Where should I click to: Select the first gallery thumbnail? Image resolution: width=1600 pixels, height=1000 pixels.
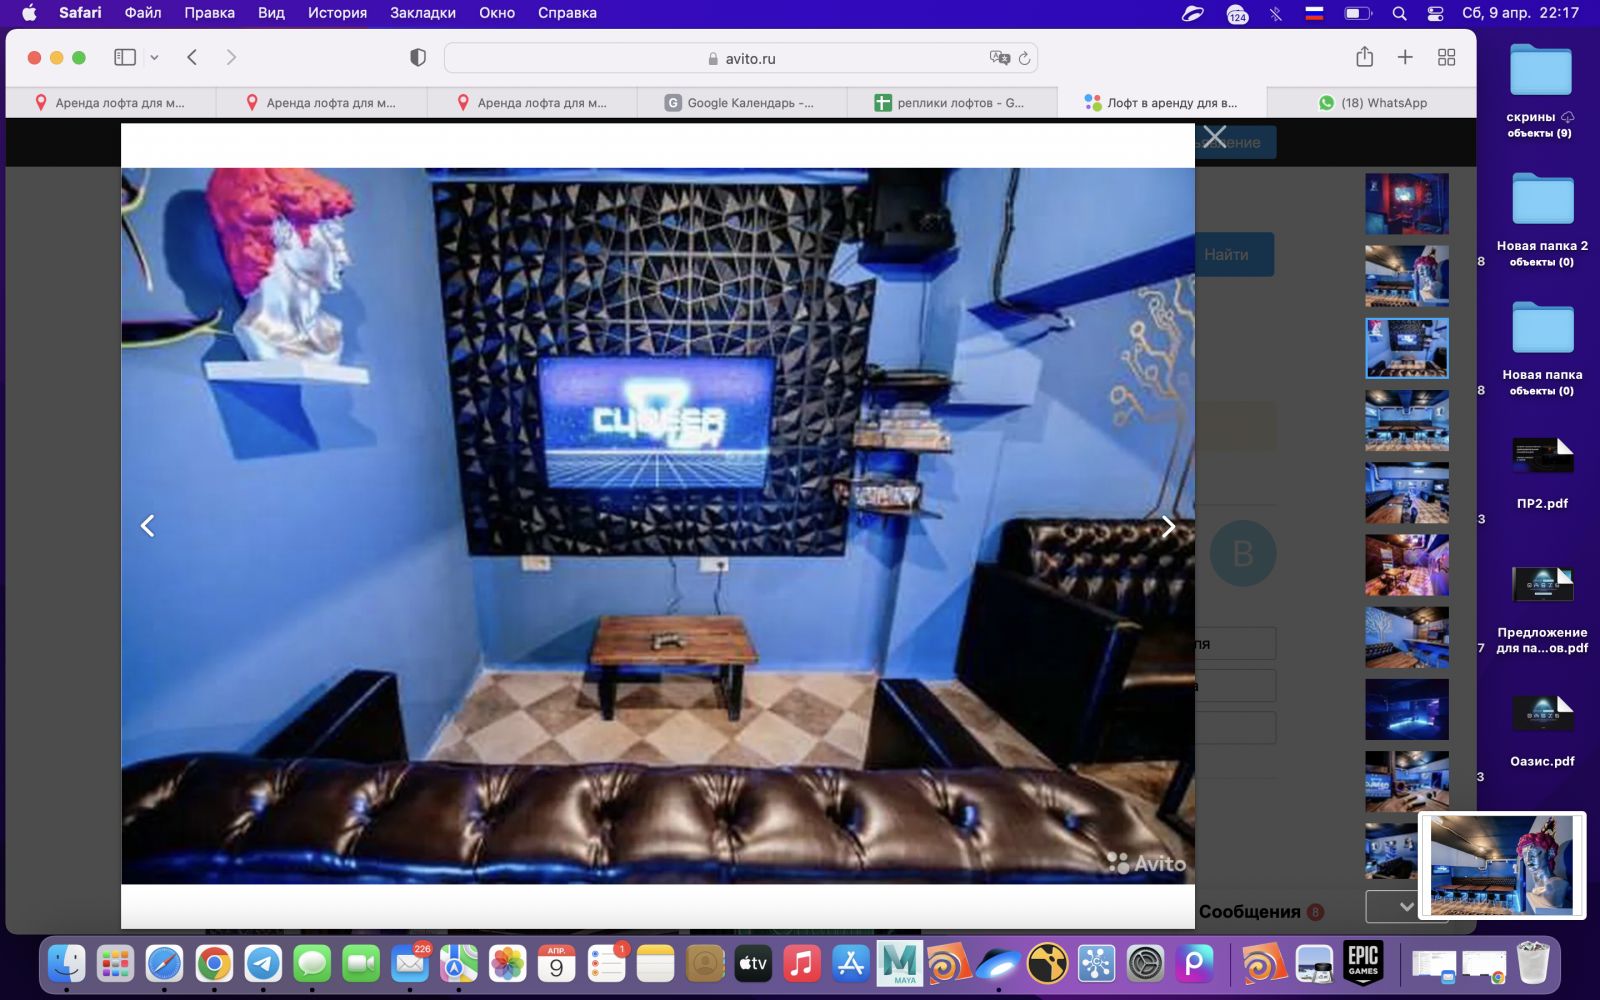point(1406,204)
